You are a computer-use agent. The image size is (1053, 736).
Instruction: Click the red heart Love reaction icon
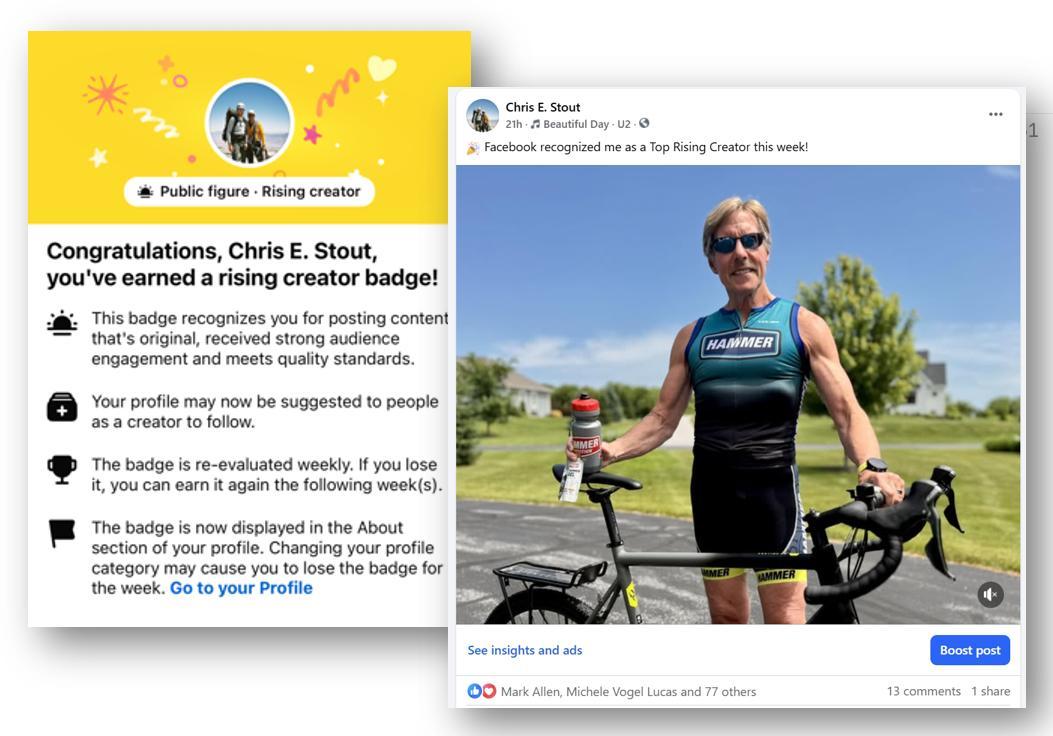pos(489,691)
